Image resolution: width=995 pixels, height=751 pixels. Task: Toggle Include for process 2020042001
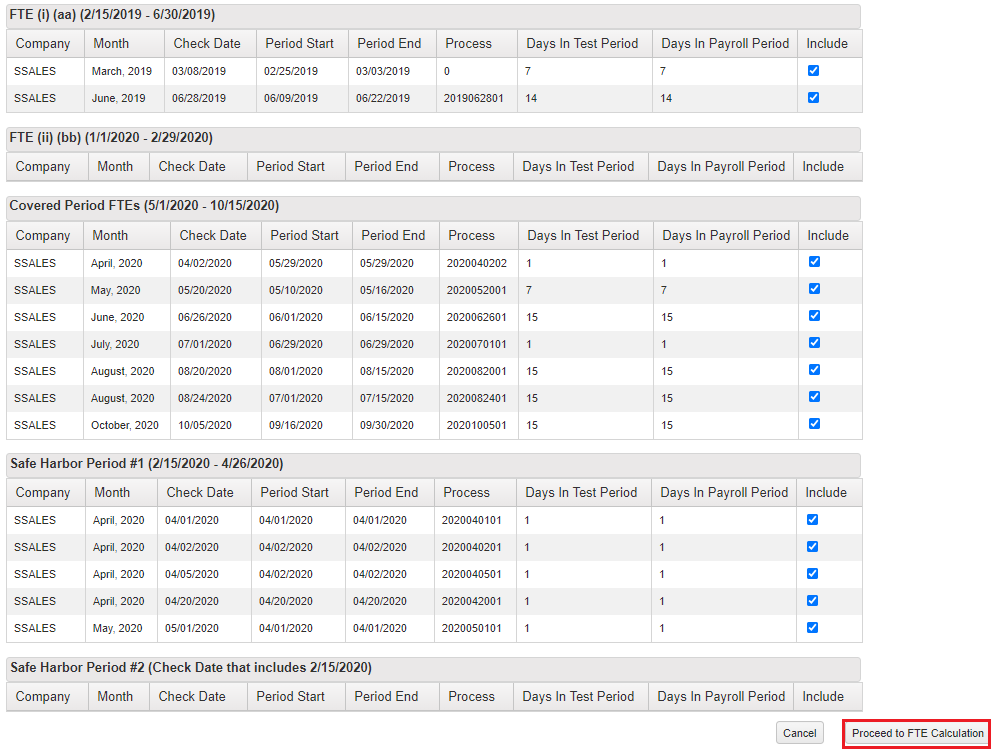(x=812, y=601)
